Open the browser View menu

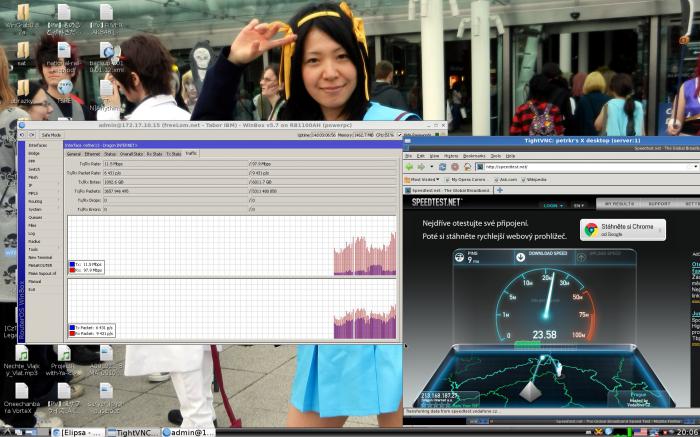click(x=434, y=156)
